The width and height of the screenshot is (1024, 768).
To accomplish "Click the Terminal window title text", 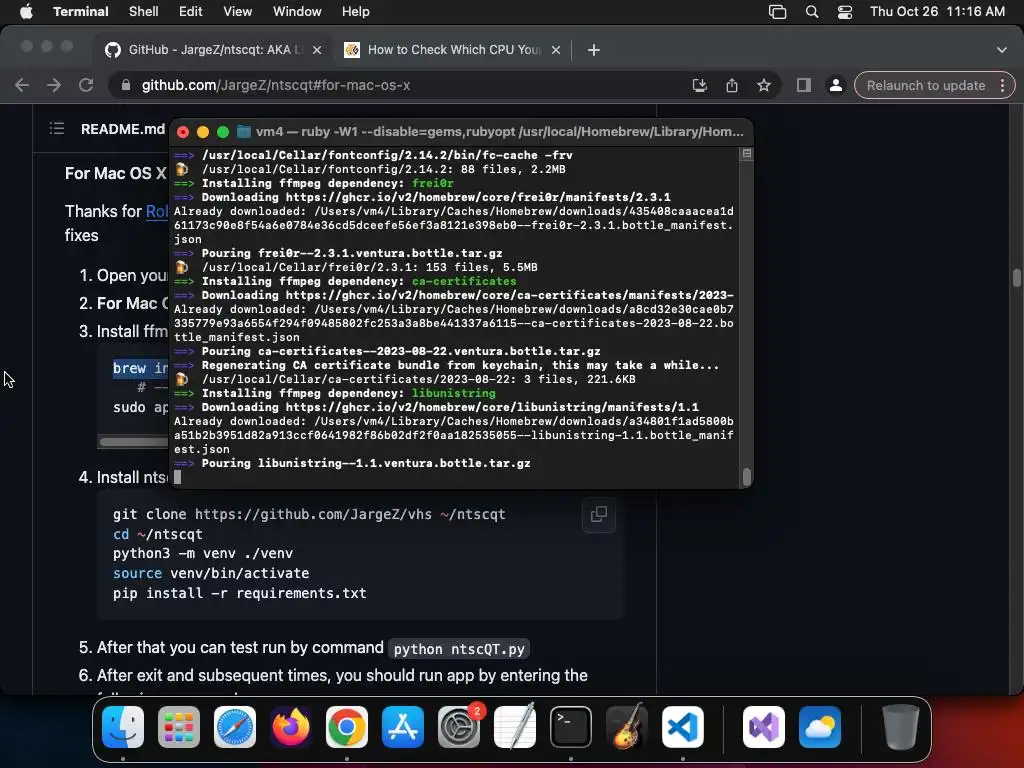I will [500, 132].
